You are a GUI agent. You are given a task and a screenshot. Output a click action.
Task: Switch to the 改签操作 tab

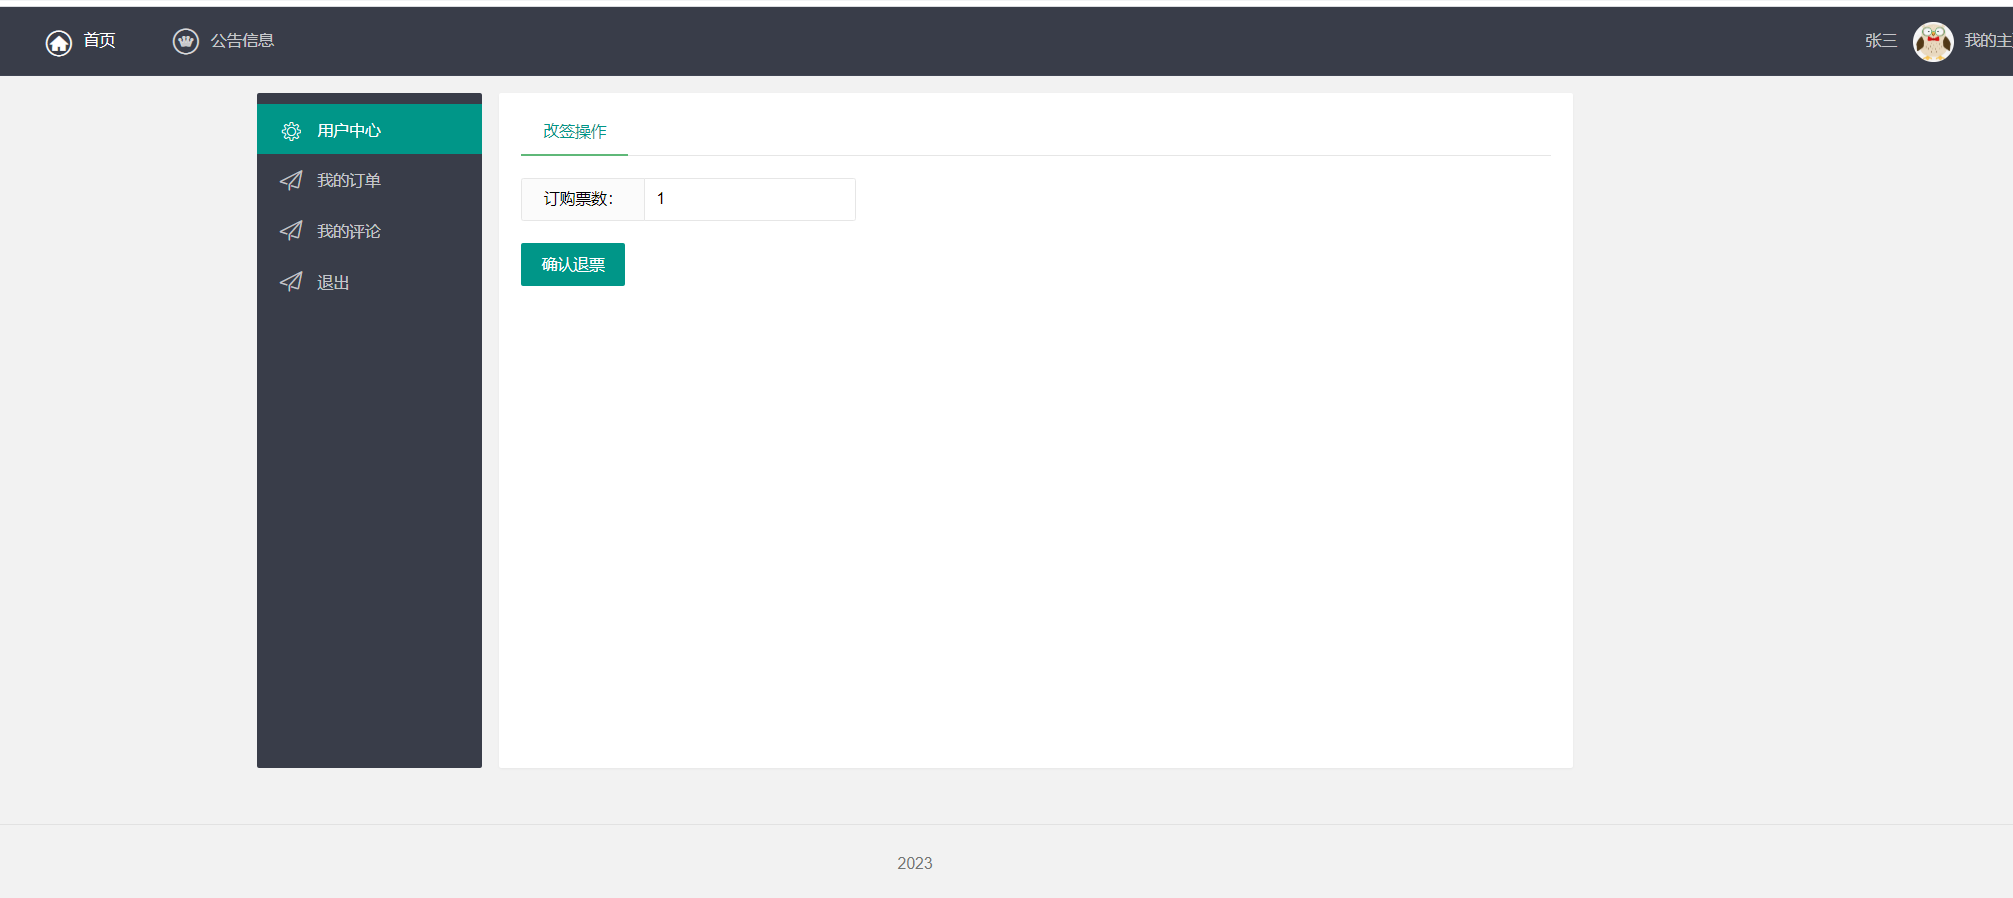click(x=574, y=132)
